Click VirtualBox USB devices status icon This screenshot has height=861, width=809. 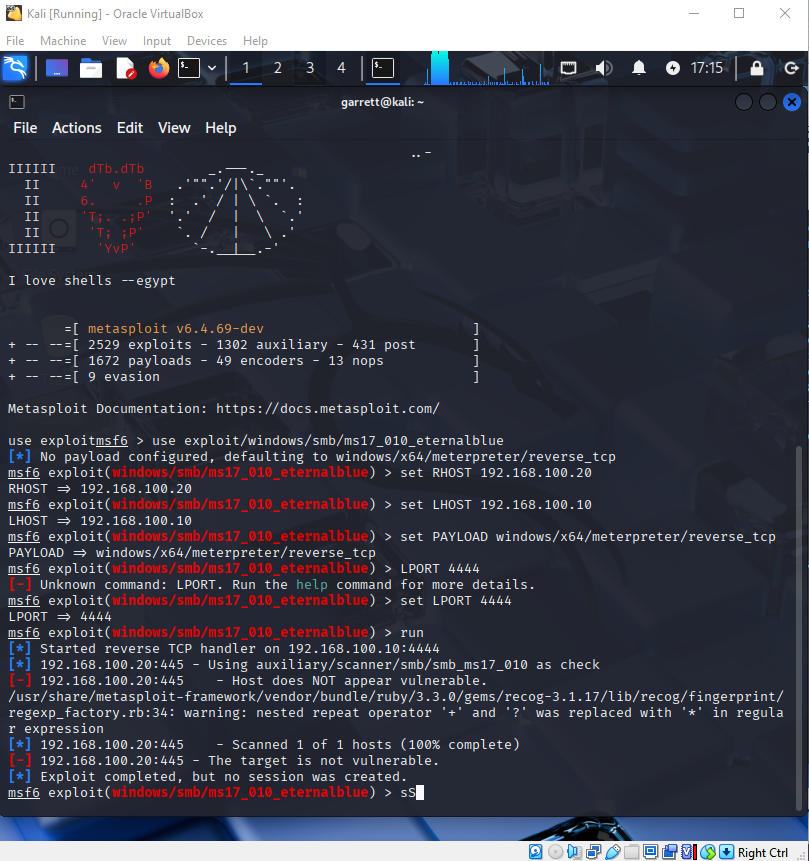click(613, 852)
